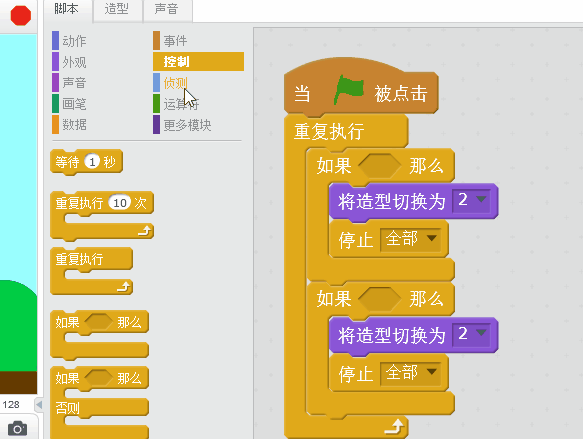Click the second 将造型切换为 block label
This screenshot has height=439, width=583.
(x=392, y=335)
